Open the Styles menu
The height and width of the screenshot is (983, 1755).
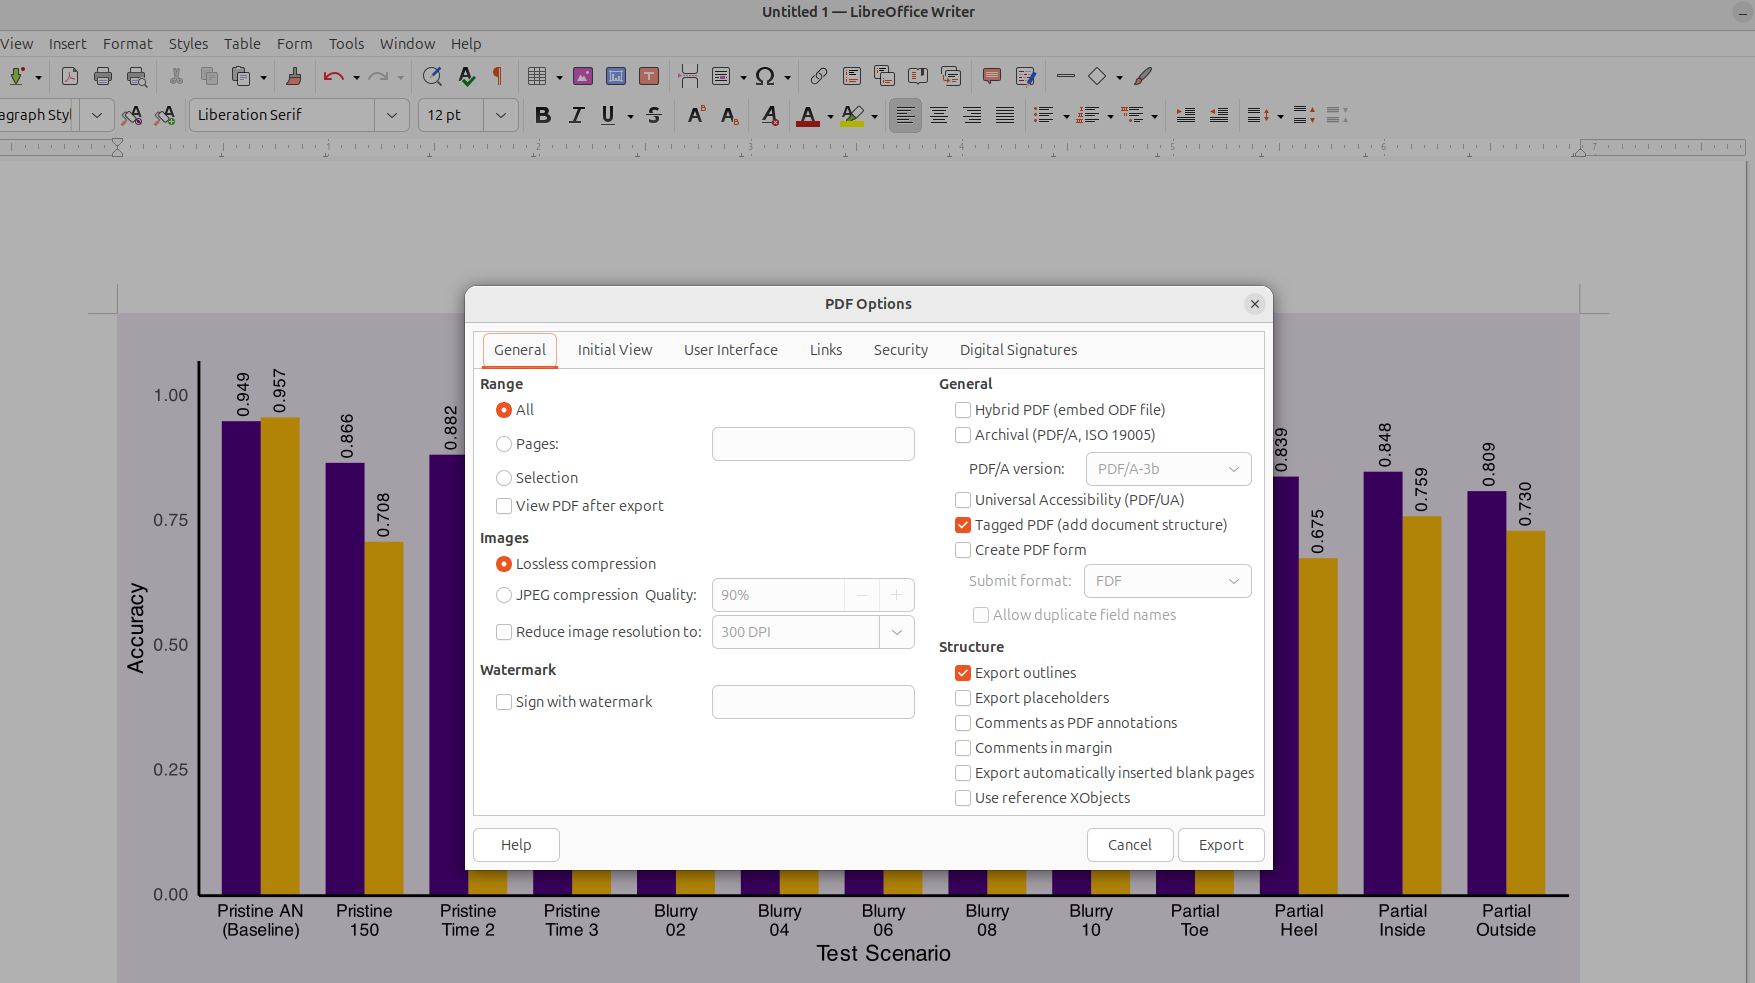(x=188, y=44)
